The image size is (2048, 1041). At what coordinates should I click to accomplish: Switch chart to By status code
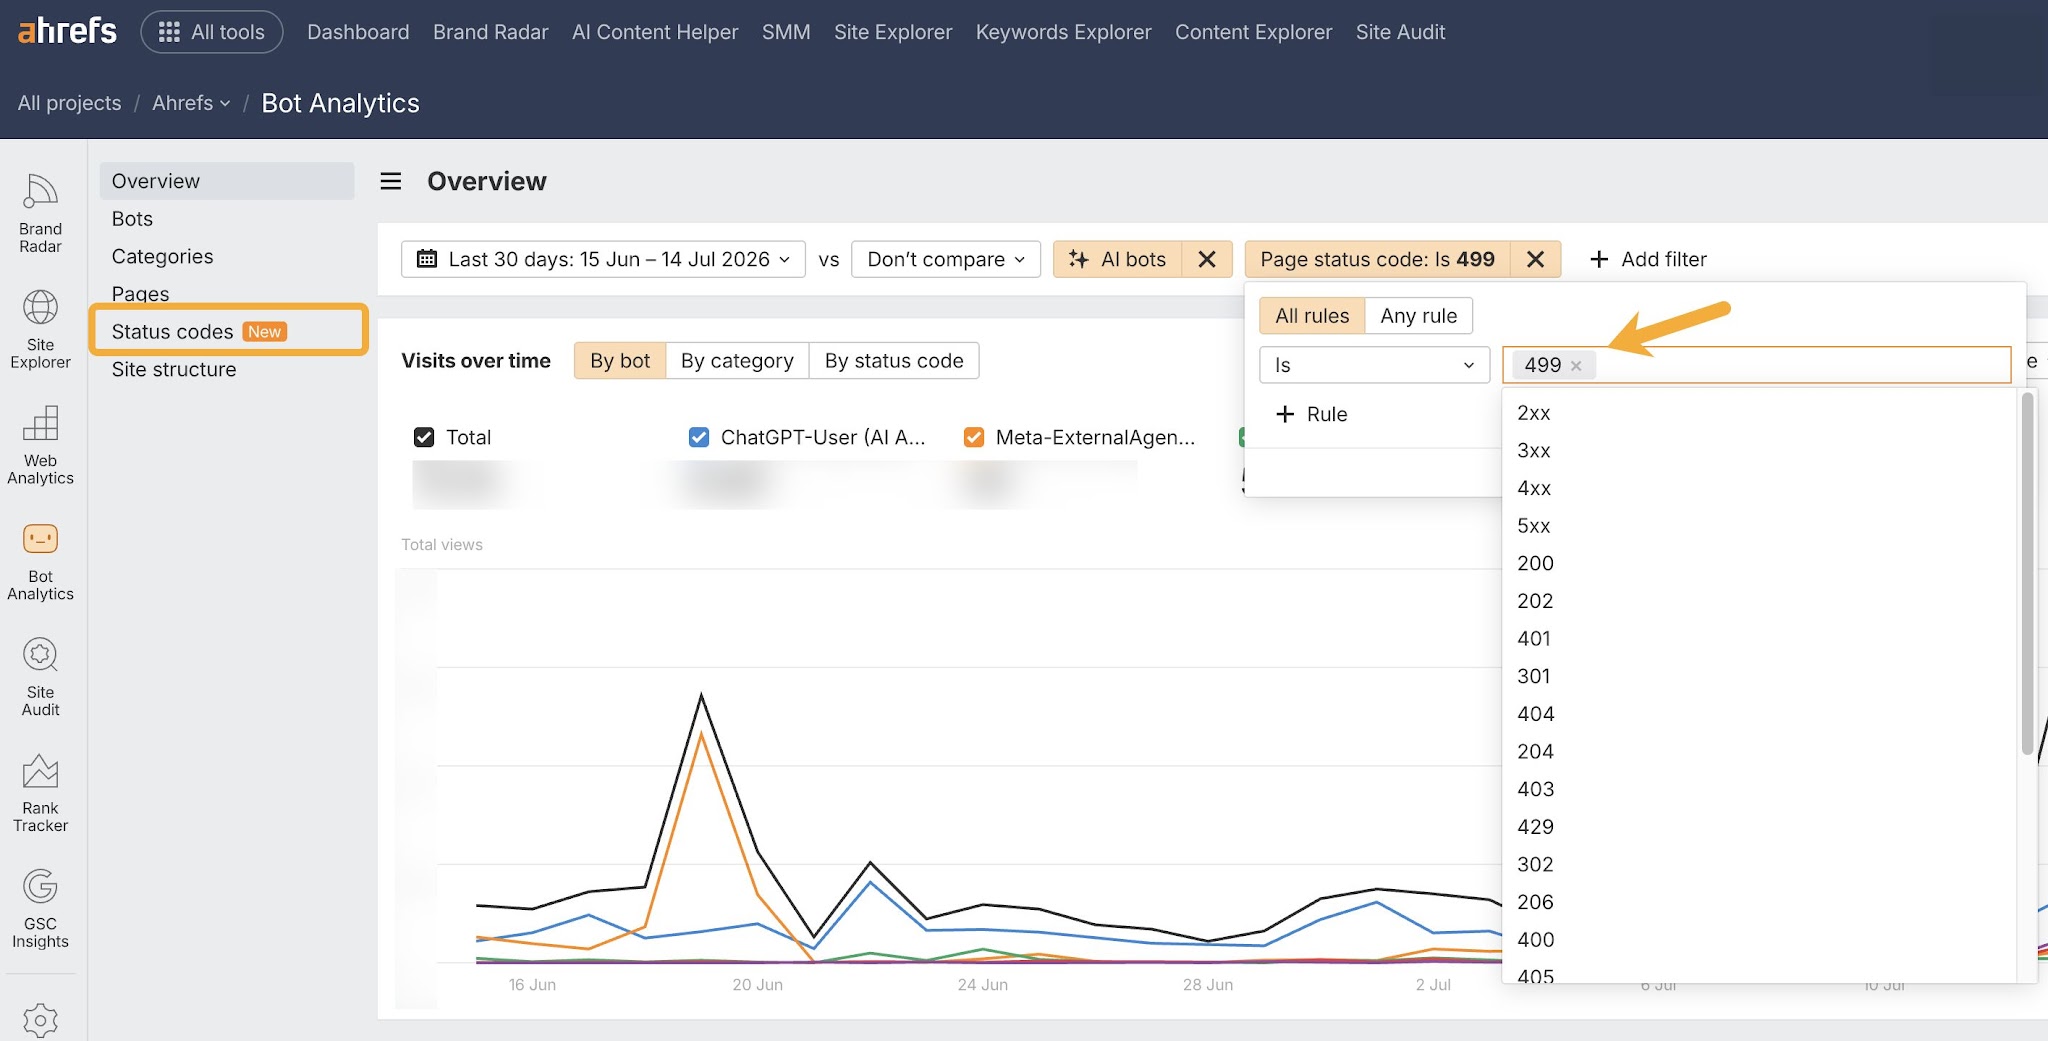click(x=894, y=361)
